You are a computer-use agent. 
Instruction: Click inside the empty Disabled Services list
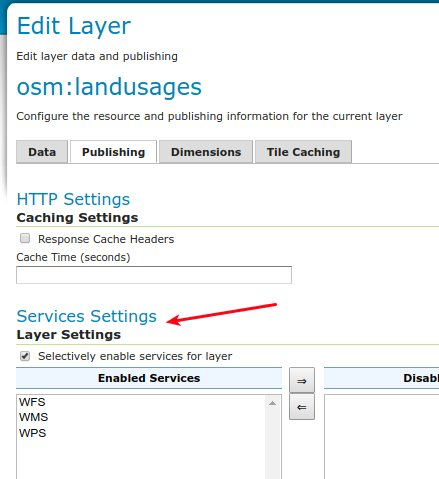click(x=382, y=437)
